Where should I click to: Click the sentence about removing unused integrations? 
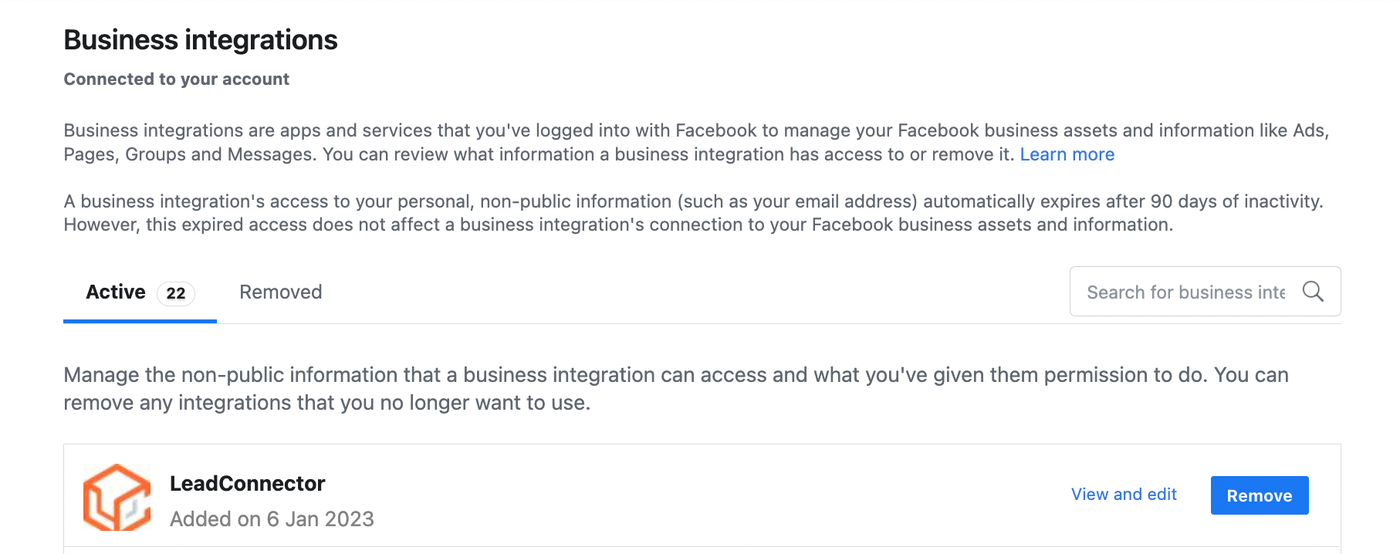point(326,405)
